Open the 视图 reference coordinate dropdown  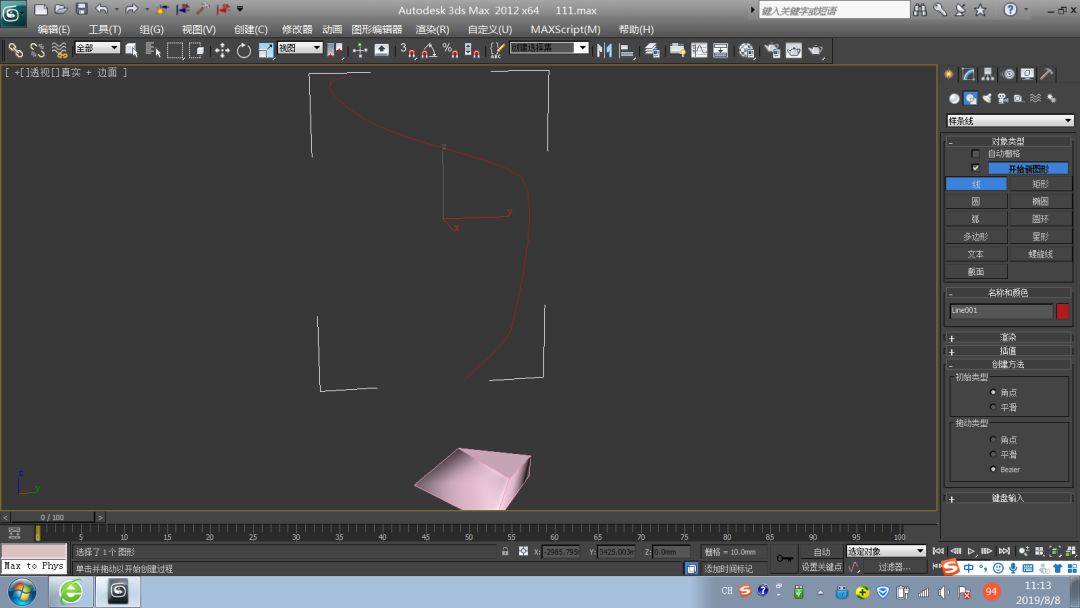(x=300, y=48)
